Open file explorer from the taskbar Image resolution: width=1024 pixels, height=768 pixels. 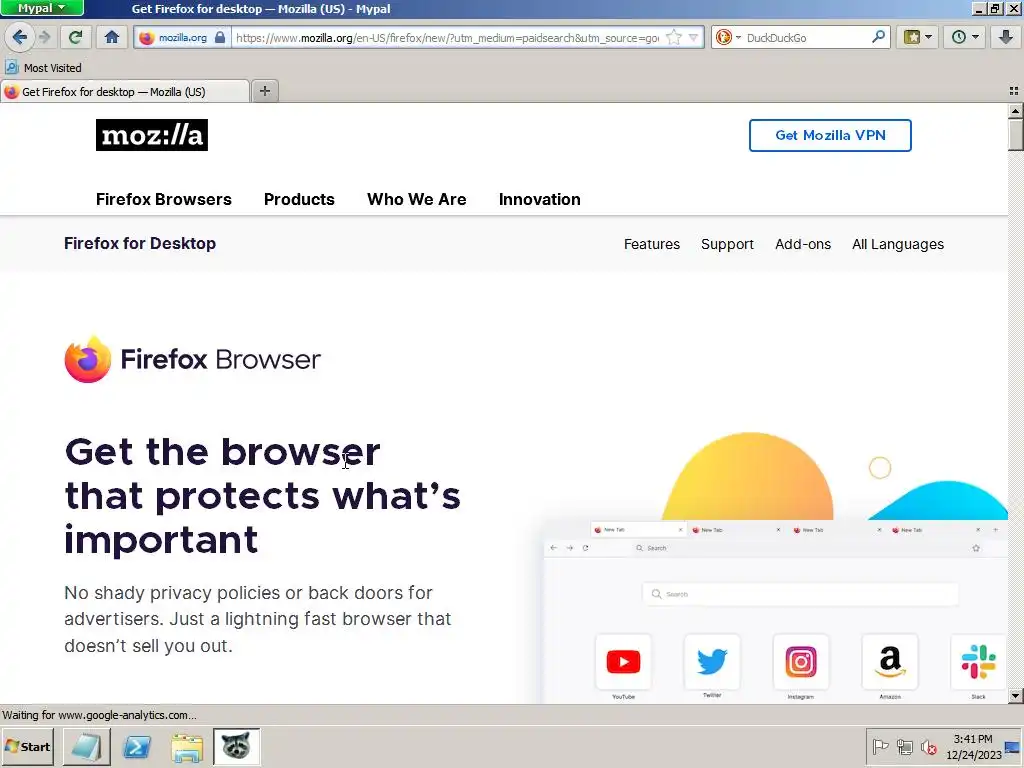187,746
